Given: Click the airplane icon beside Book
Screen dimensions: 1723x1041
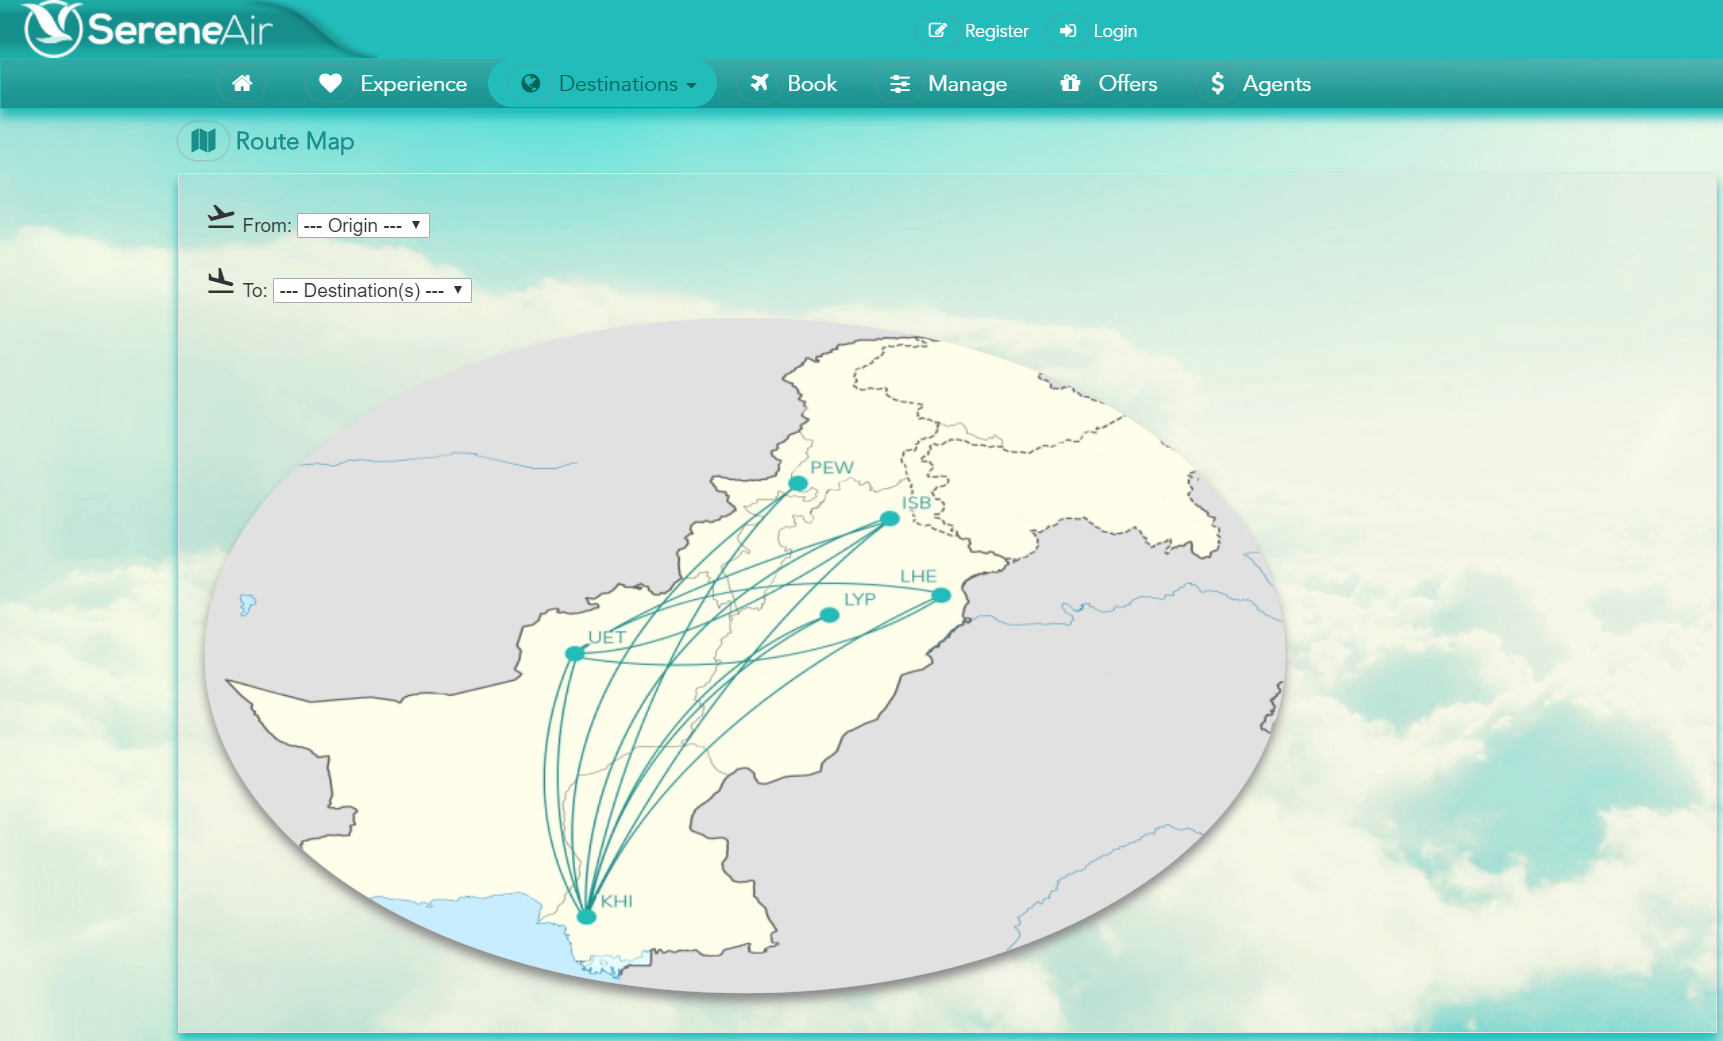Looking at the screenshot, I should pos(760,84).
